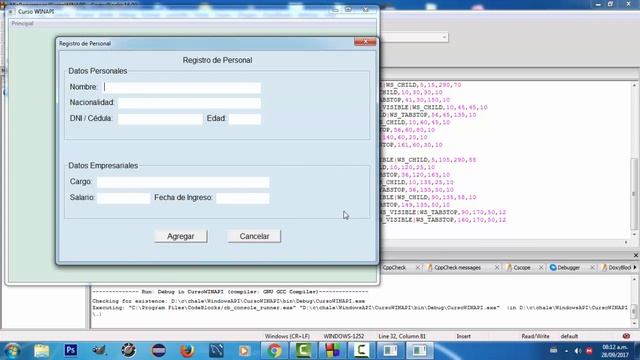Show hidden tray icons arrow

tap(566, 351)
